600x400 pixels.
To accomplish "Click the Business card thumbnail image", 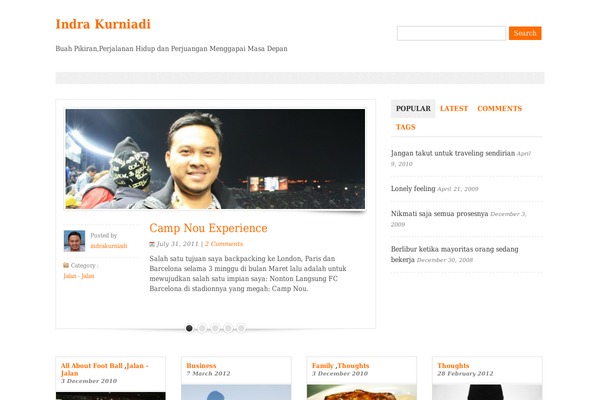I will [236, 392].
